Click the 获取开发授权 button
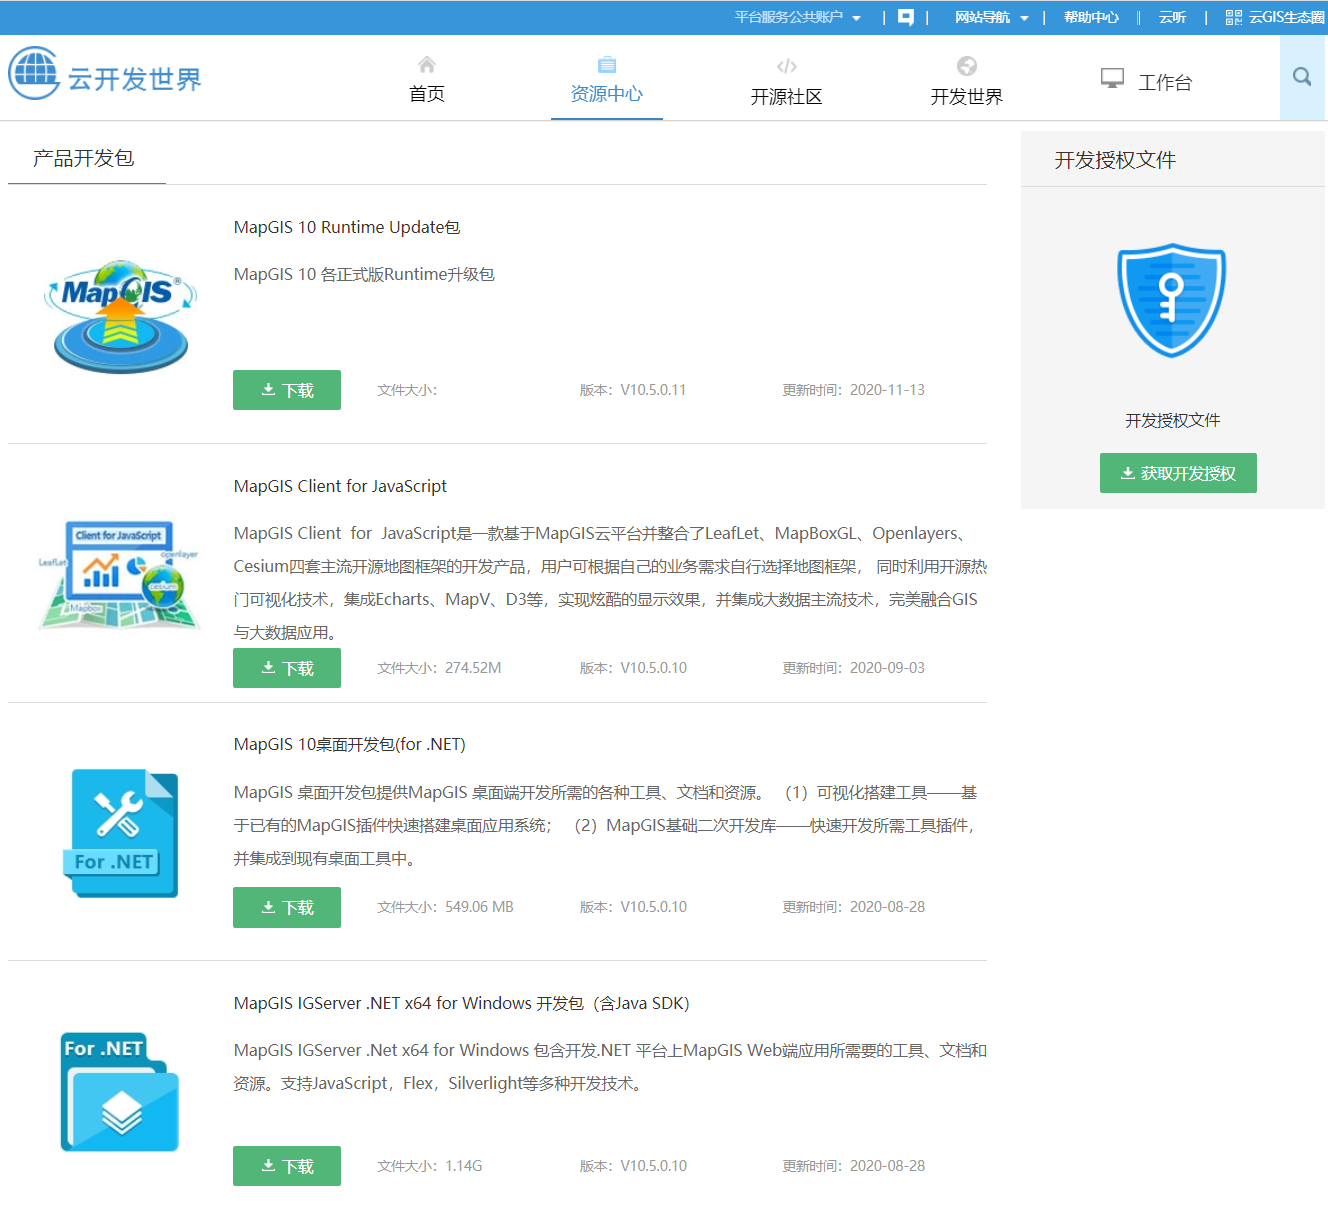The image size is (1328, 1210). coord(1178,473)
